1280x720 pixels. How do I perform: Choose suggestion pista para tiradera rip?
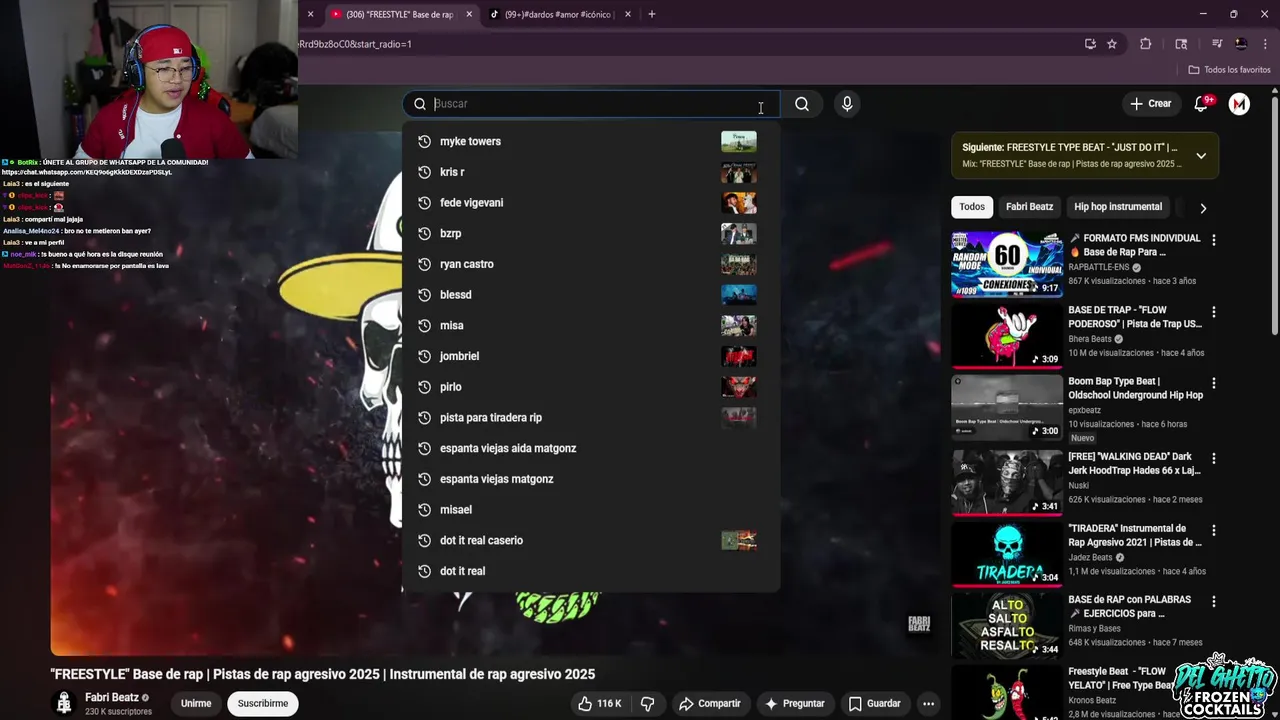[590, 418]
